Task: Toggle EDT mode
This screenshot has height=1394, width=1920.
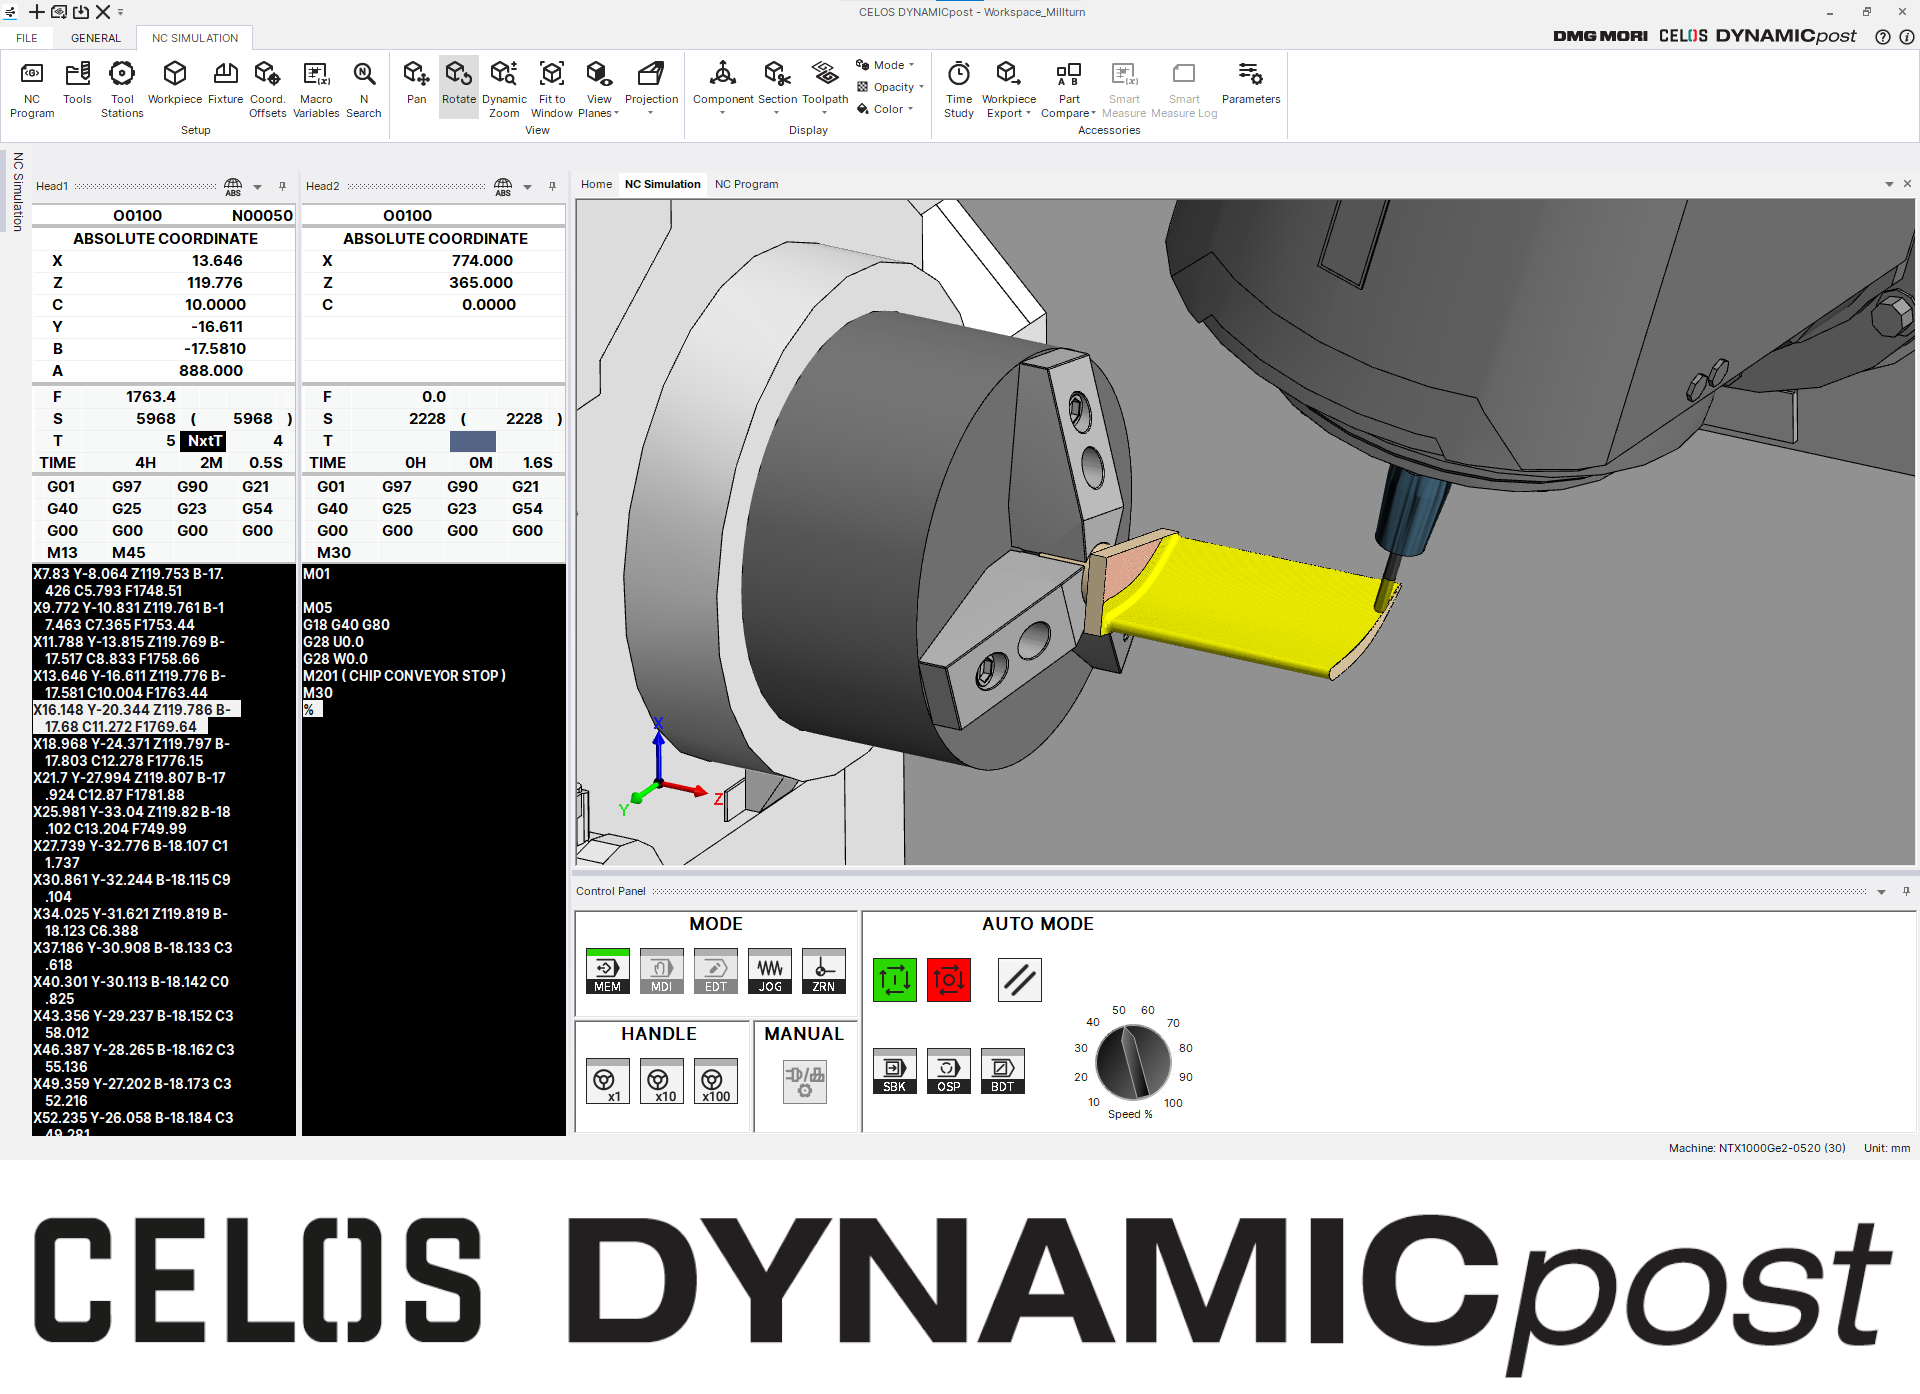Action: 715,971
